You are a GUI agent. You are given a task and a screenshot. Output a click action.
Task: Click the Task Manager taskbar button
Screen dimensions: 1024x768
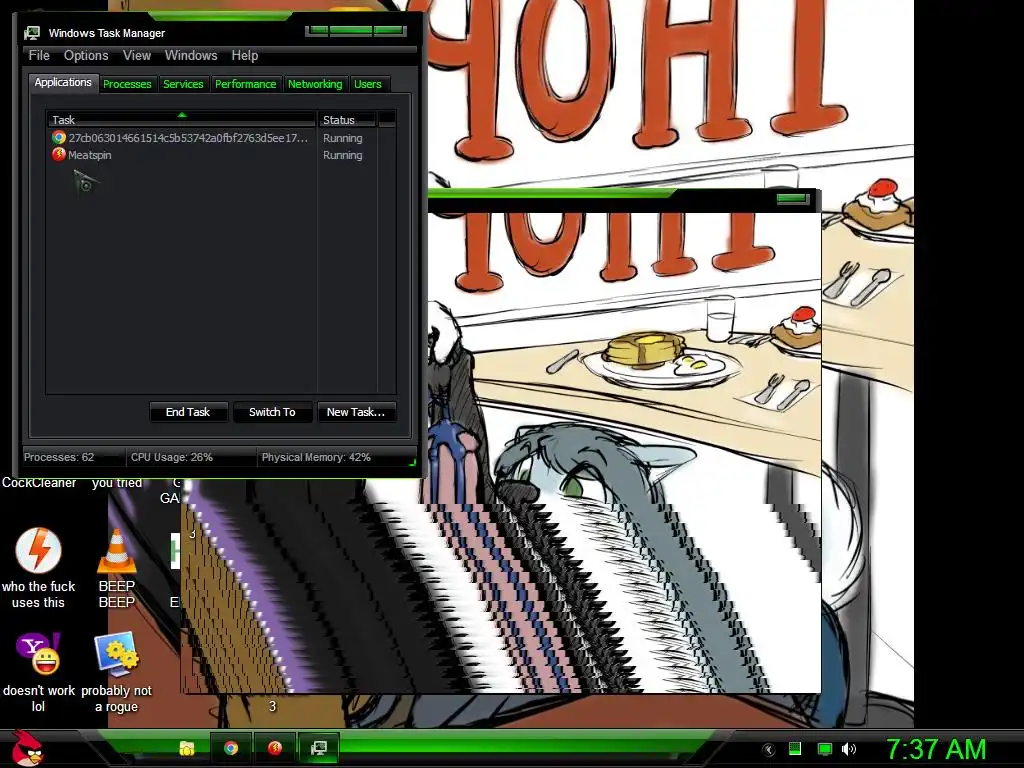click(x=319, y=748)
